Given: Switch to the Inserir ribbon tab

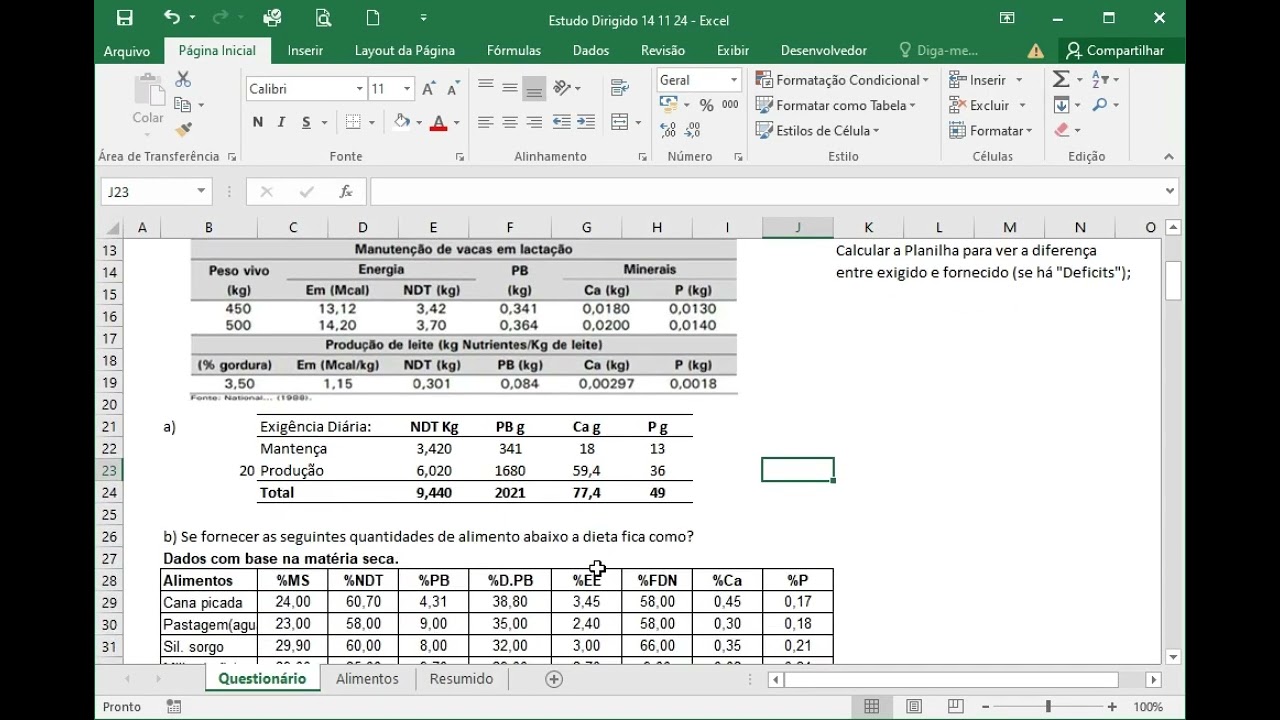Looking at the screenshot, I should (x=305, y=50).
